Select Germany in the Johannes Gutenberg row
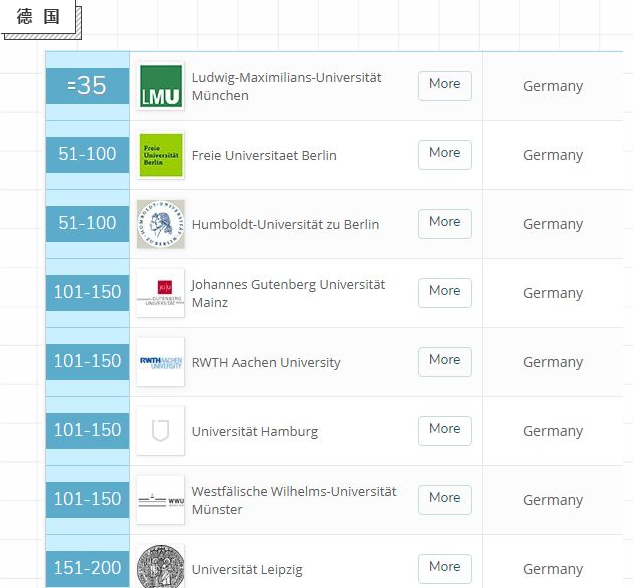The height and width of the screenshot is (588, 633). tap(553, 293)
